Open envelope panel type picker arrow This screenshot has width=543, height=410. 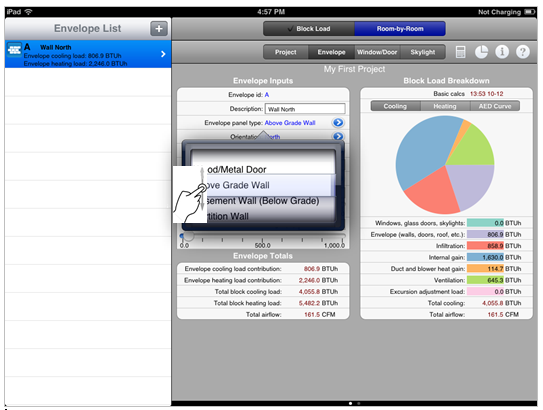click(x=338, y=123)
